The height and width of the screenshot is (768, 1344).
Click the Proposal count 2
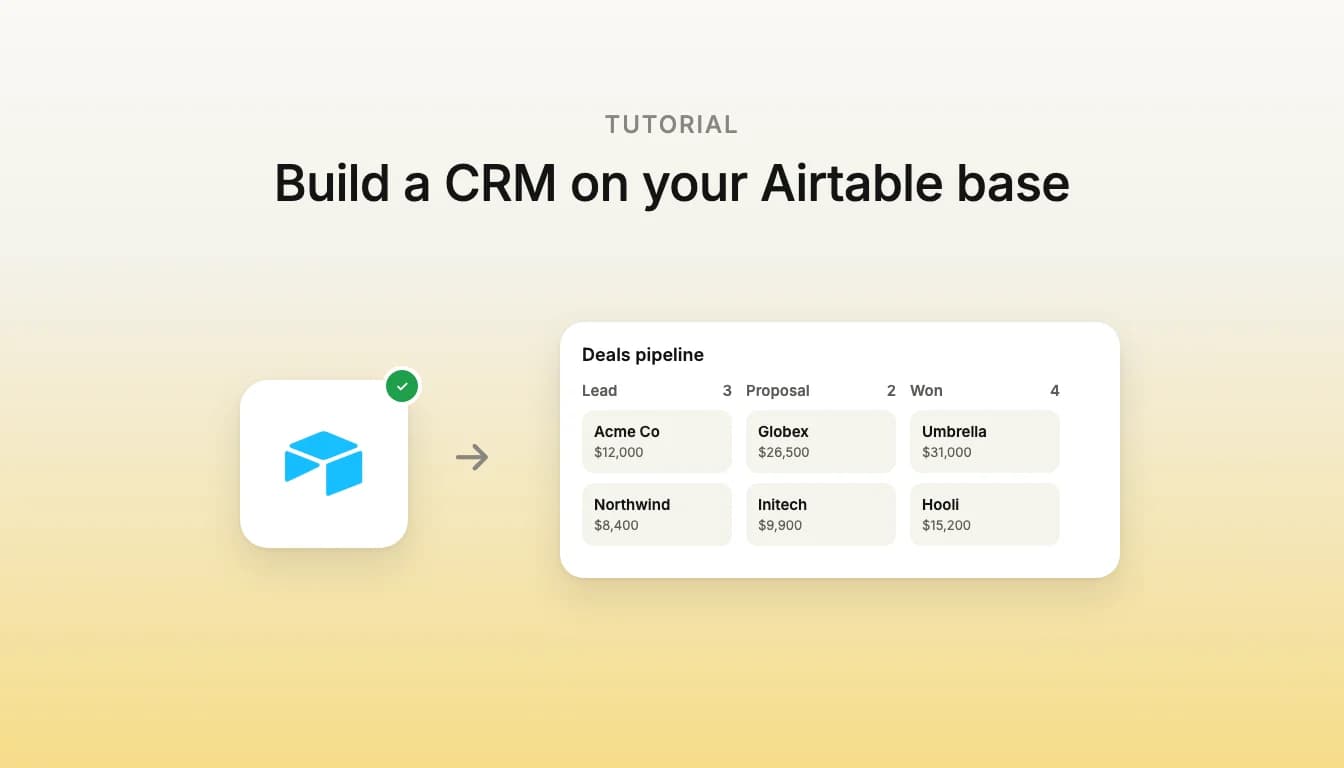[891, 391]
